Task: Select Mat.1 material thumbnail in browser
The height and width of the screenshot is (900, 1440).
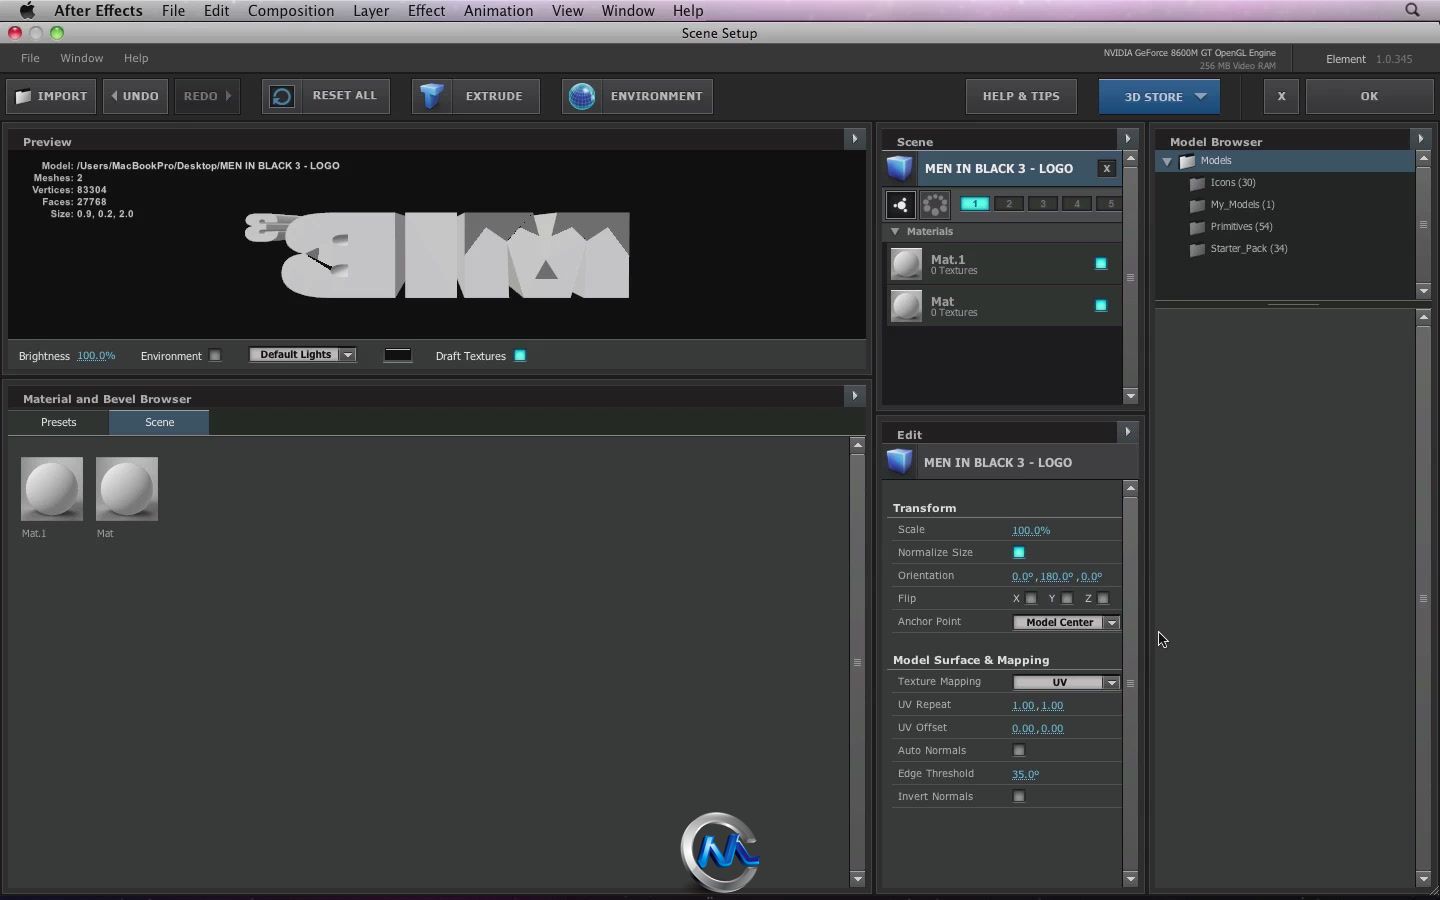Action: (x=52, y=489)
